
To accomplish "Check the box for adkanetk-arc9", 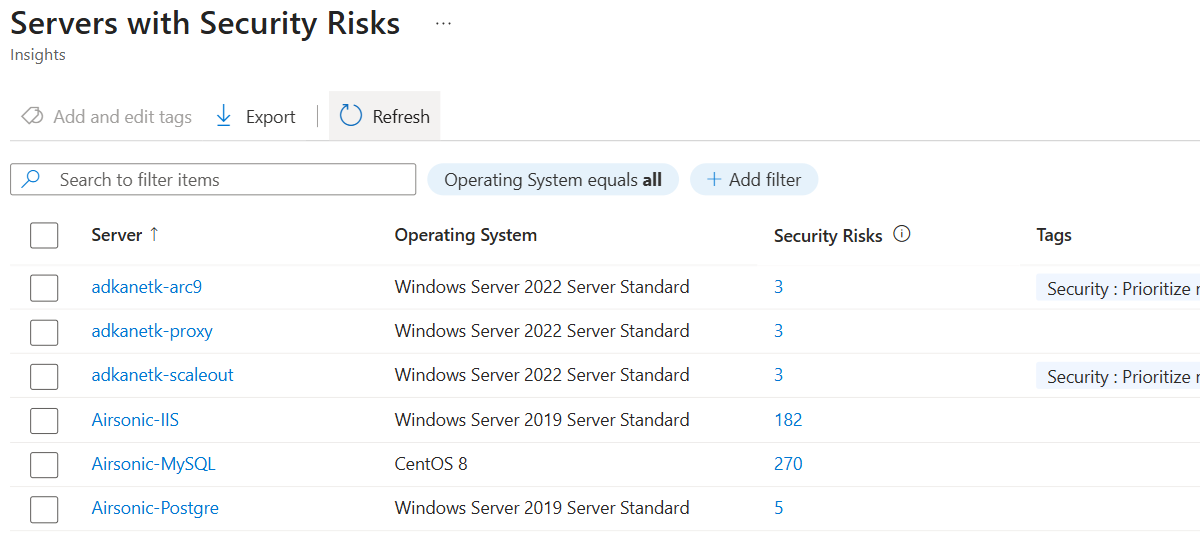I will click(x=44, y=288).
